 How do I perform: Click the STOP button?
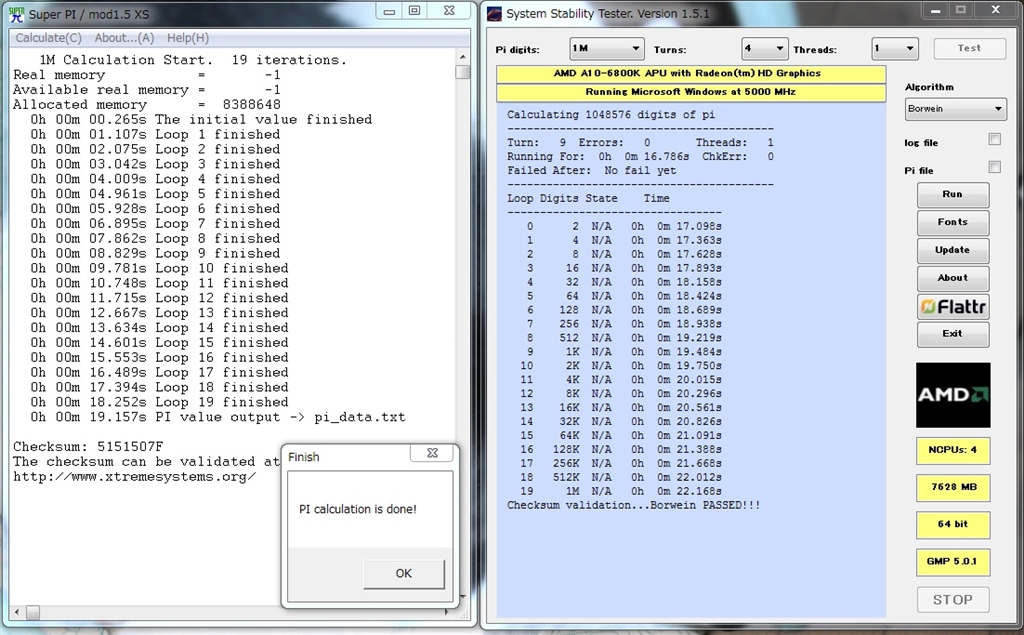(x=953, y=600)
